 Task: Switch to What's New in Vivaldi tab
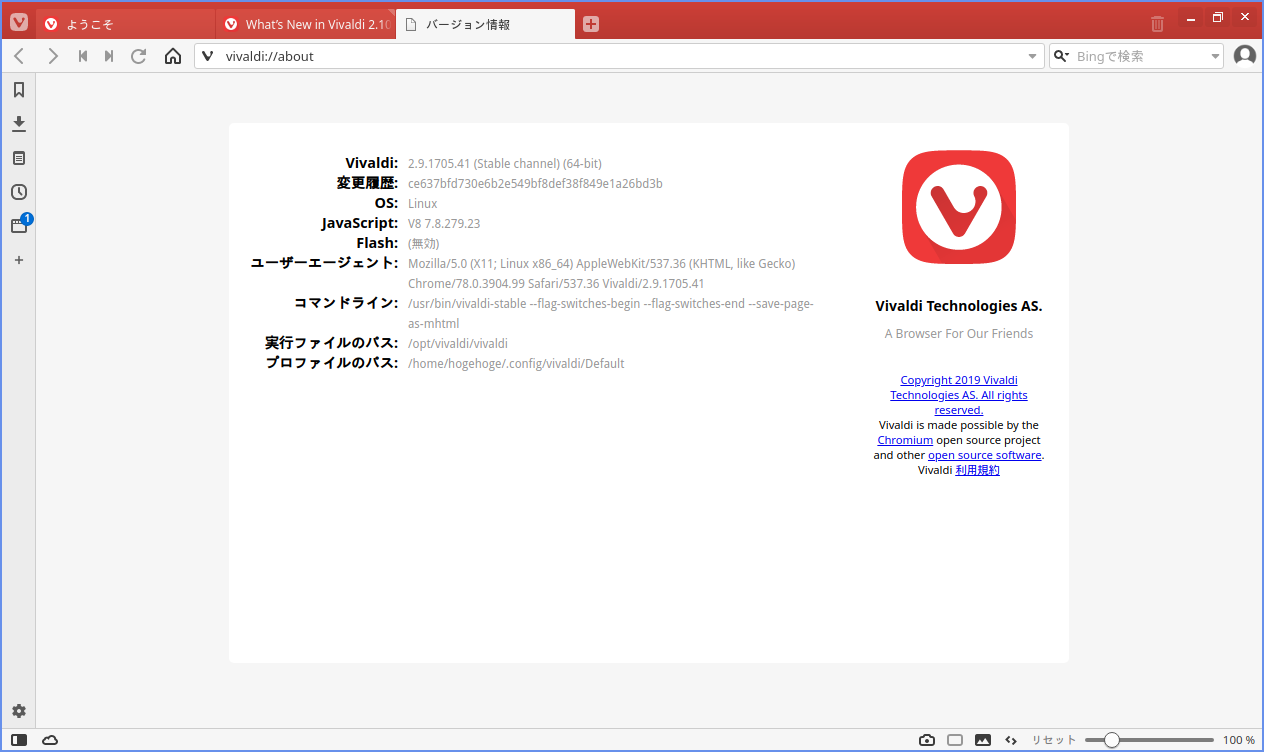306,24
